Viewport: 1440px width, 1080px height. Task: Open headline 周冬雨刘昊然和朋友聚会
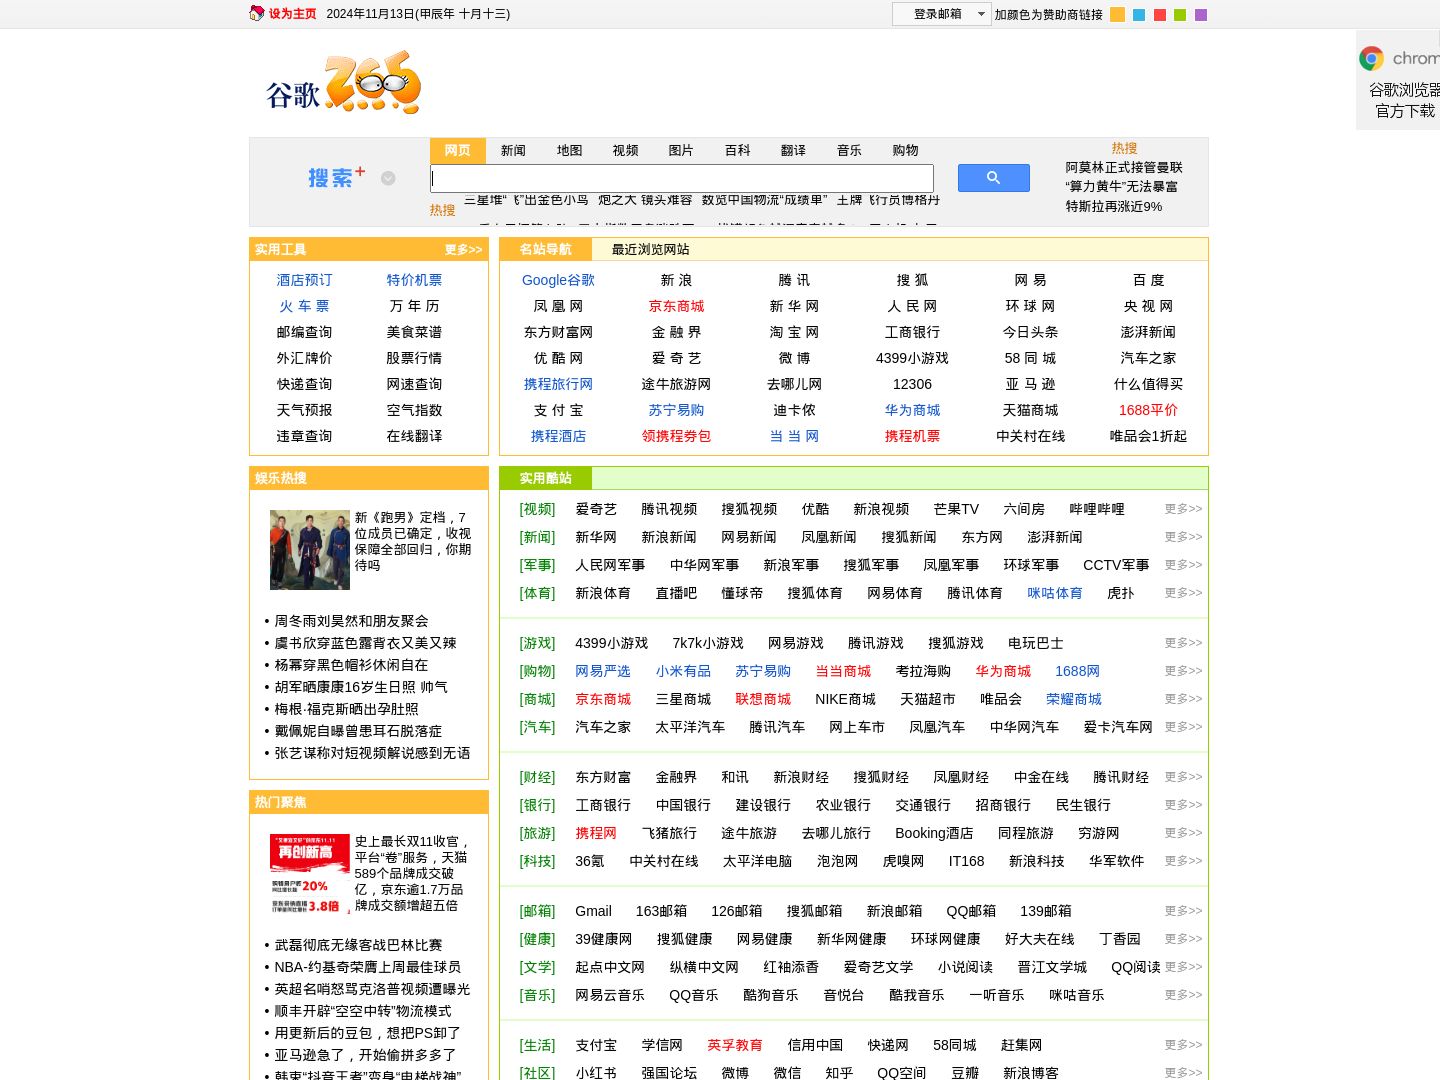click(351, 621)
